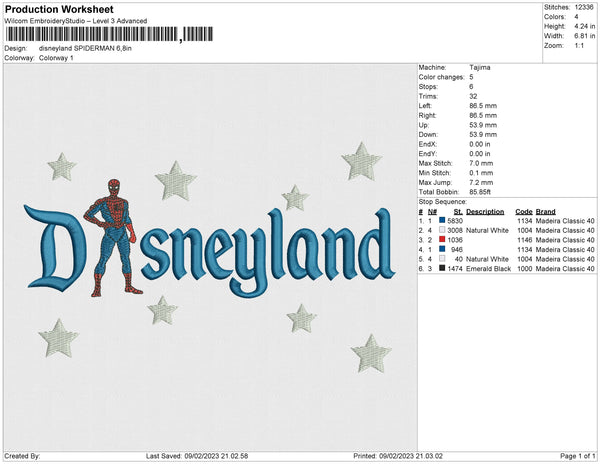Screen dimensions: 600x464
Task: Click 'Madeira Classic 40' in Emerald Black row
Action: click(x=565, y=269)
